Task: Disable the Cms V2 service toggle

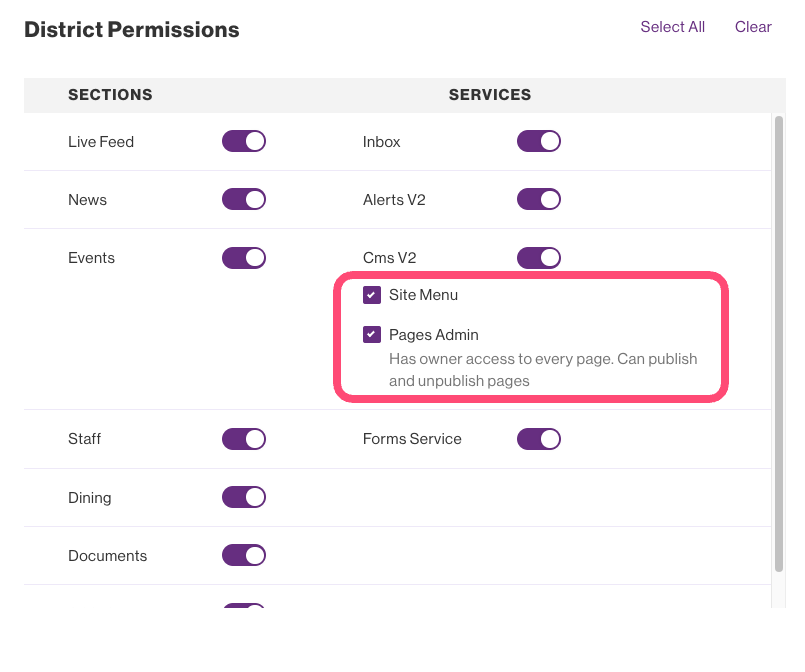Action: pyautogui.click(x=538, y=257)
